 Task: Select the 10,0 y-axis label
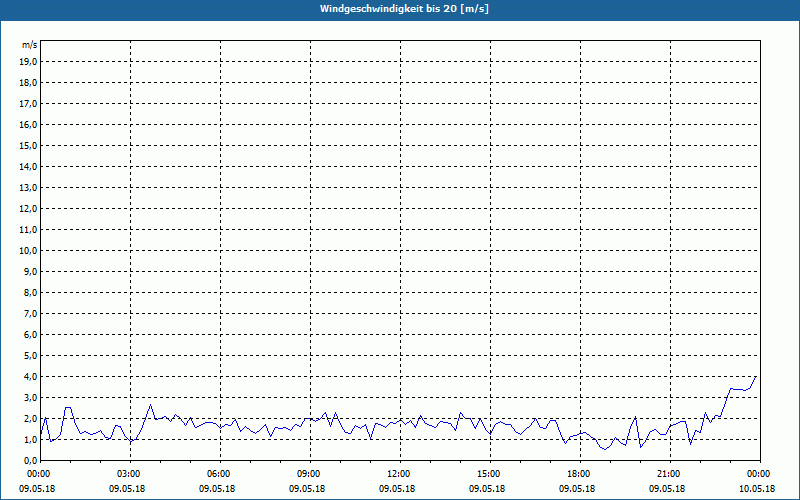click(x=30, y=251)
